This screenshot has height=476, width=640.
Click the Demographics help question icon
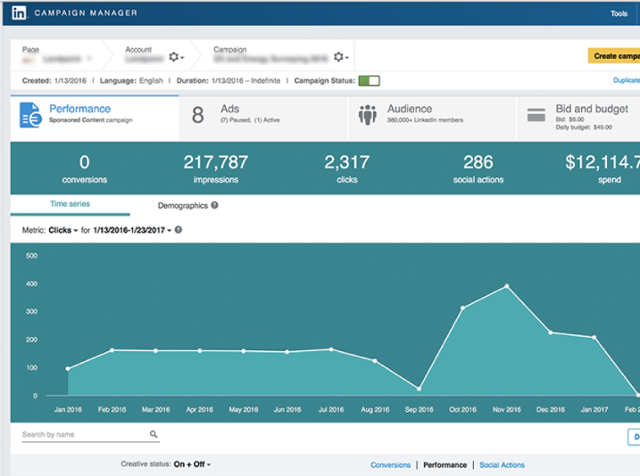pos(215,205)
